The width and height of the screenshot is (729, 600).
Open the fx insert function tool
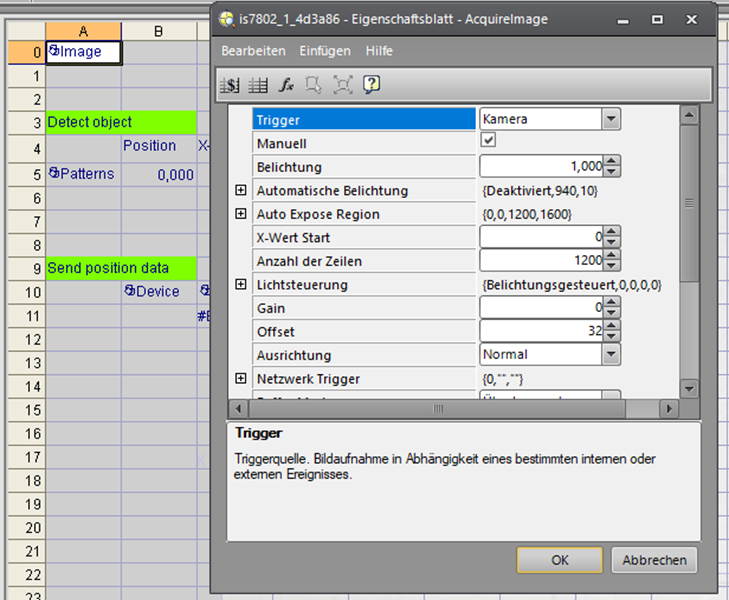[x=286, y=85]
